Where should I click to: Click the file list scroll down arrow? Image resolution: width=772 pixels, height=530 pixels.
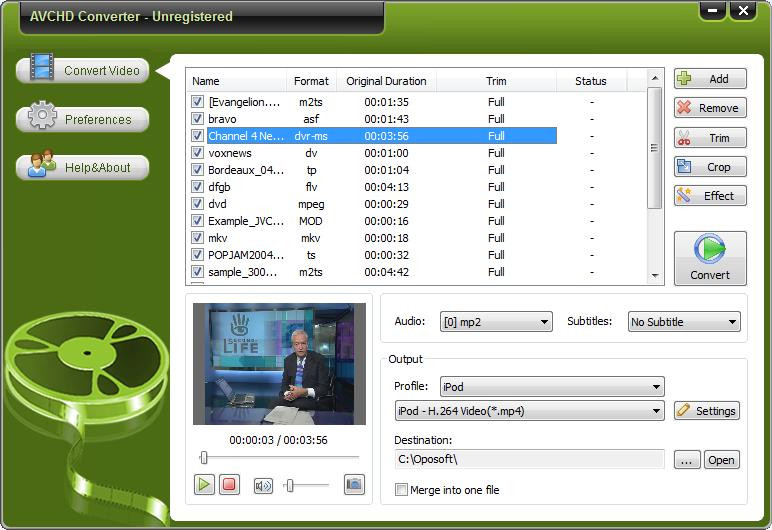pyautogui.click(x=655, y=276)
